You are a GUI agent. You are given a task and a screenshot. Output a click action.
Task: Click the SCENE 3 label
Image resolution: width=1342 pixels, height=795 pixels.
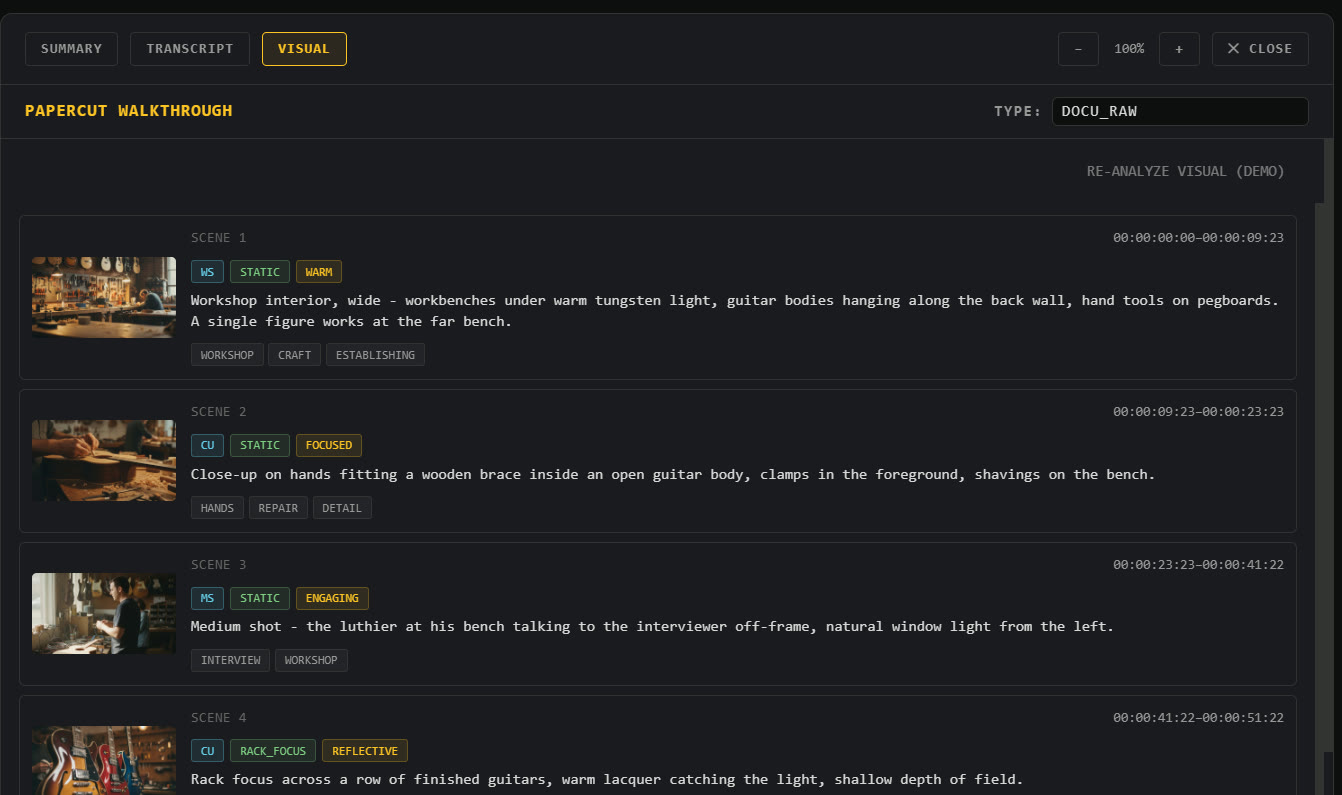(x=218, y=565)
